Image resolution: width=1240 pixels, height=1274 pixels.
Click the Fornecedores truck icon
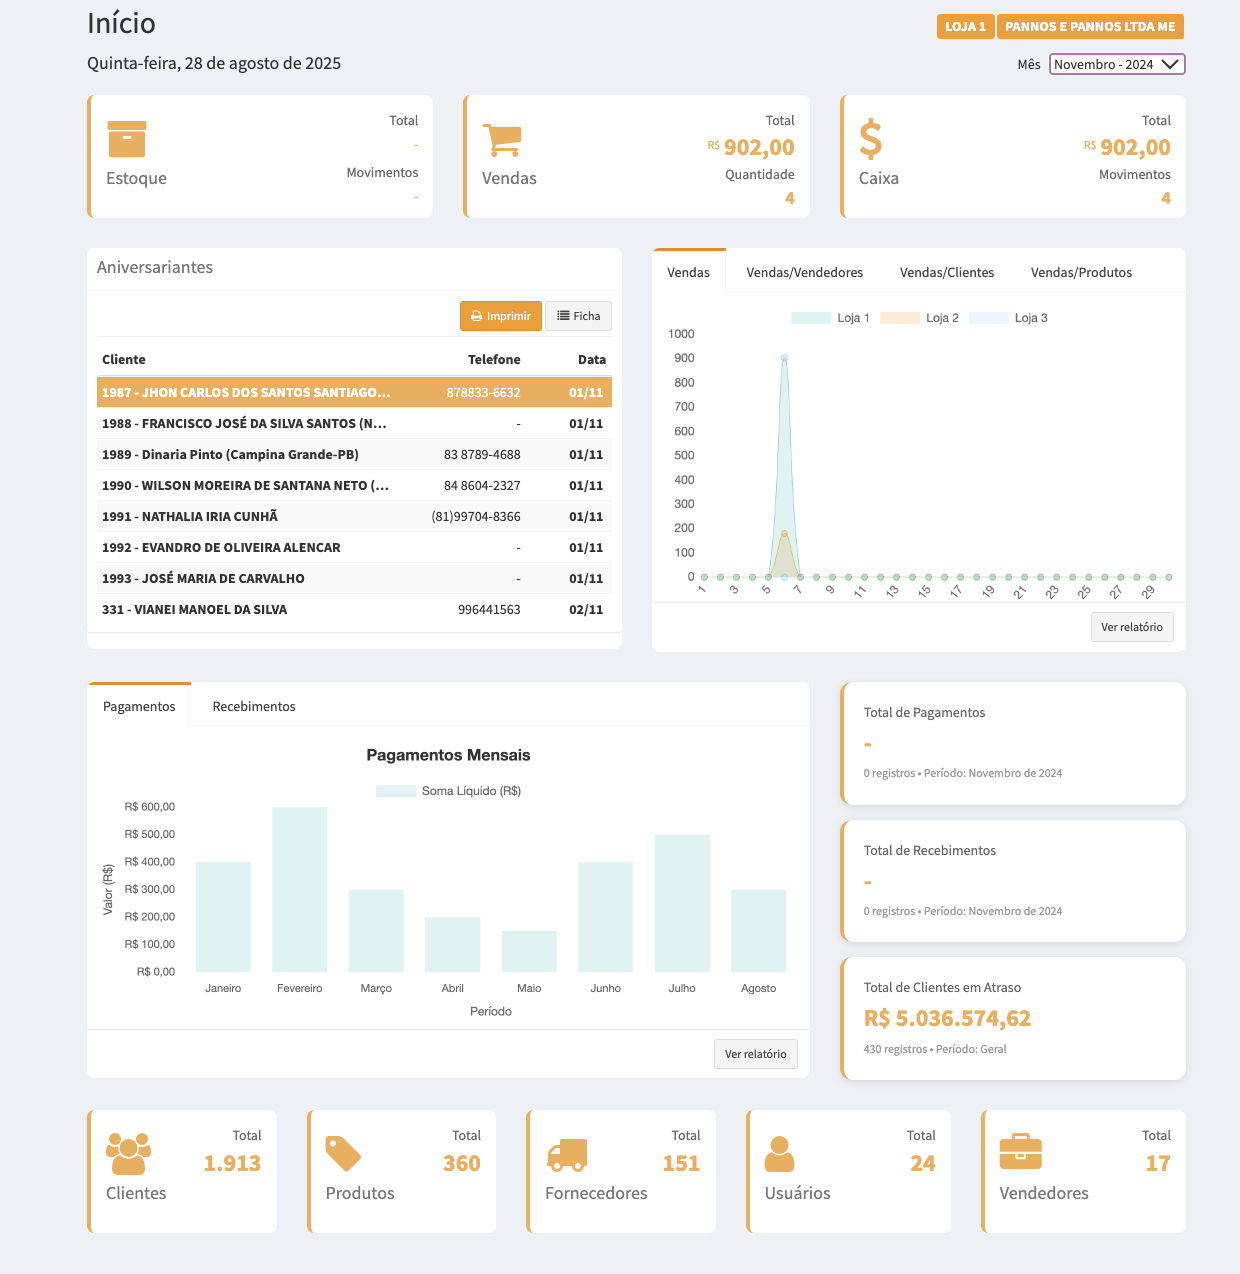pos(567,1154)
